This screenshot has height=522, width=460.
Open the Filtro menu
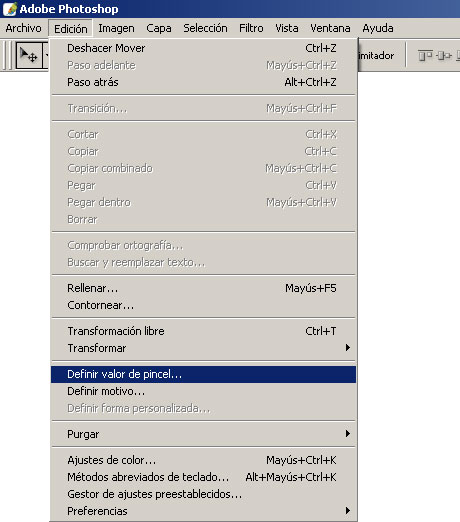(251, 28)
